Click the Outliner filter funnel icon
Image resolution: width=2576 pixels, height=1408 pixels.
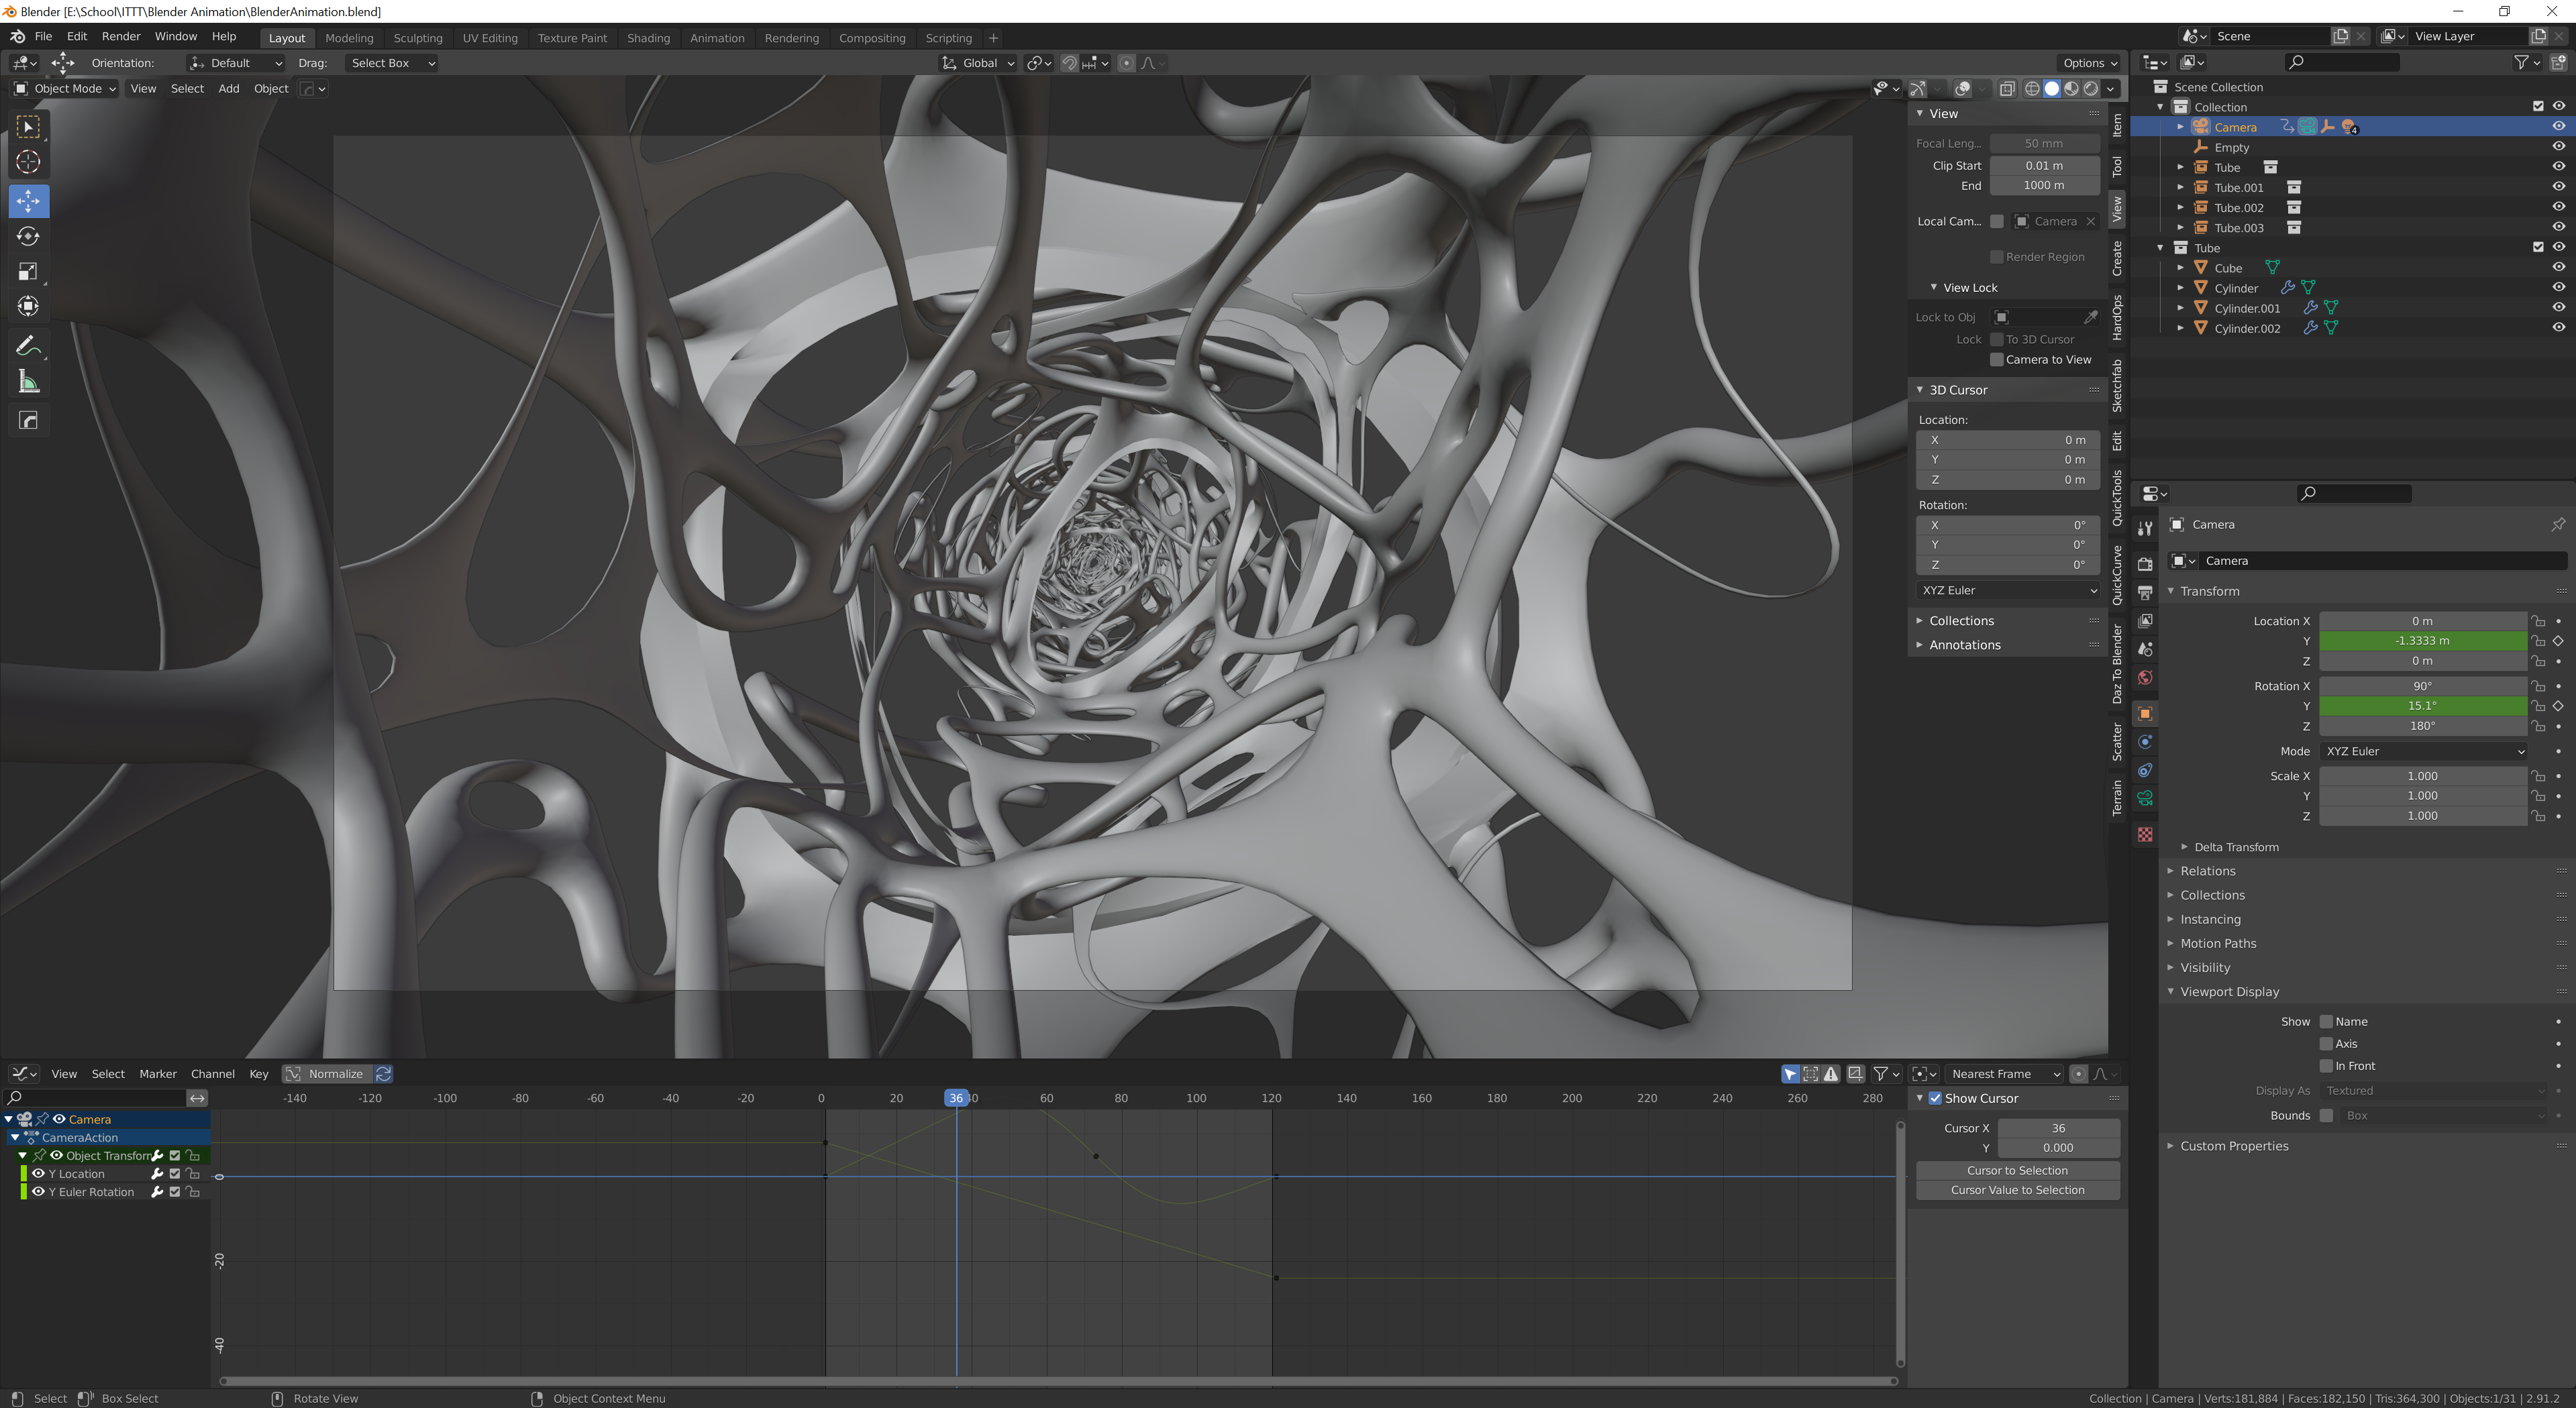(x=2521, y=62)
